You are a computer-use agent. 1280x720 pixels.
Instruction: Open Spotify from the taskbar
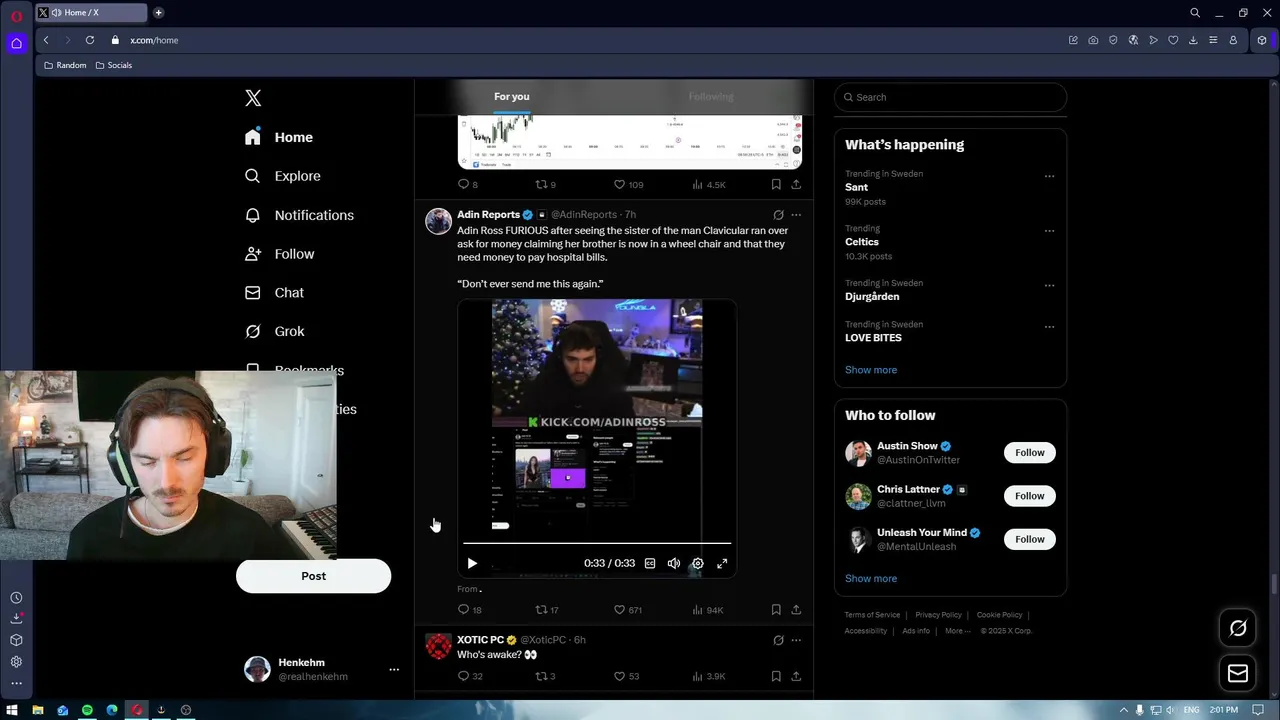(87, 710)
